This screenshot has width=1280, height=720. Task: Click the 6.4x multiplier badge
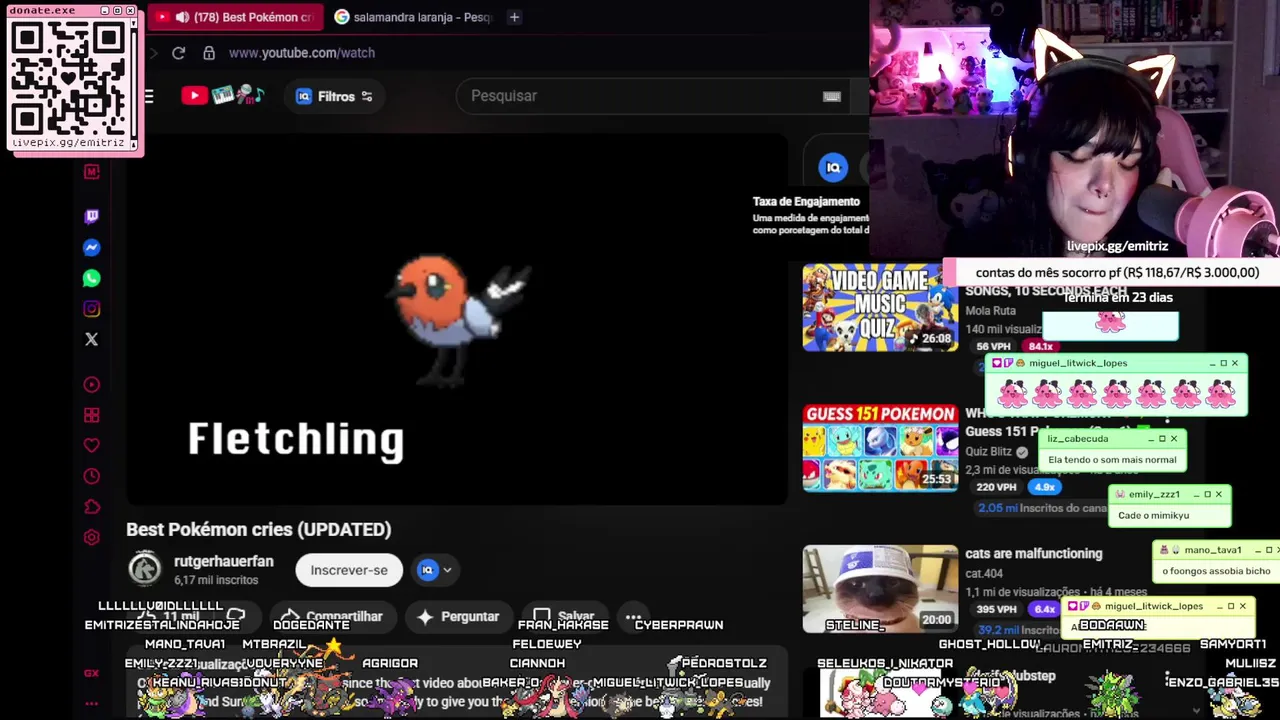[1044, 609]
